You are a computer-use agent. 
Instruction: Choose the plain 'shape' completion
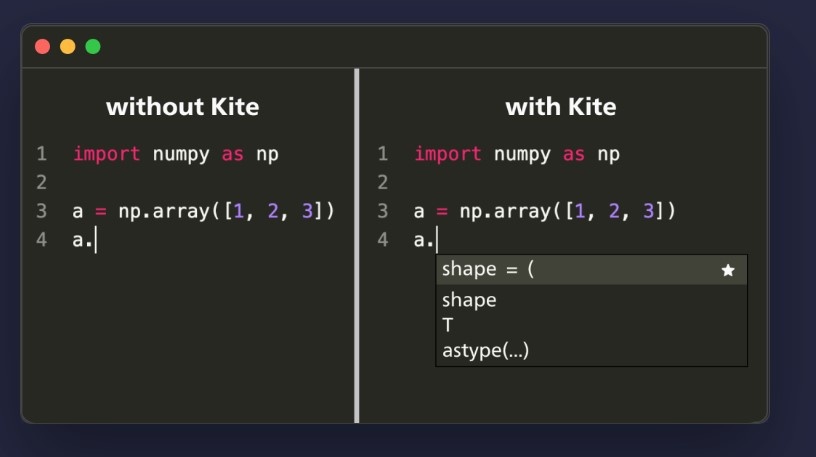[469, 300]
